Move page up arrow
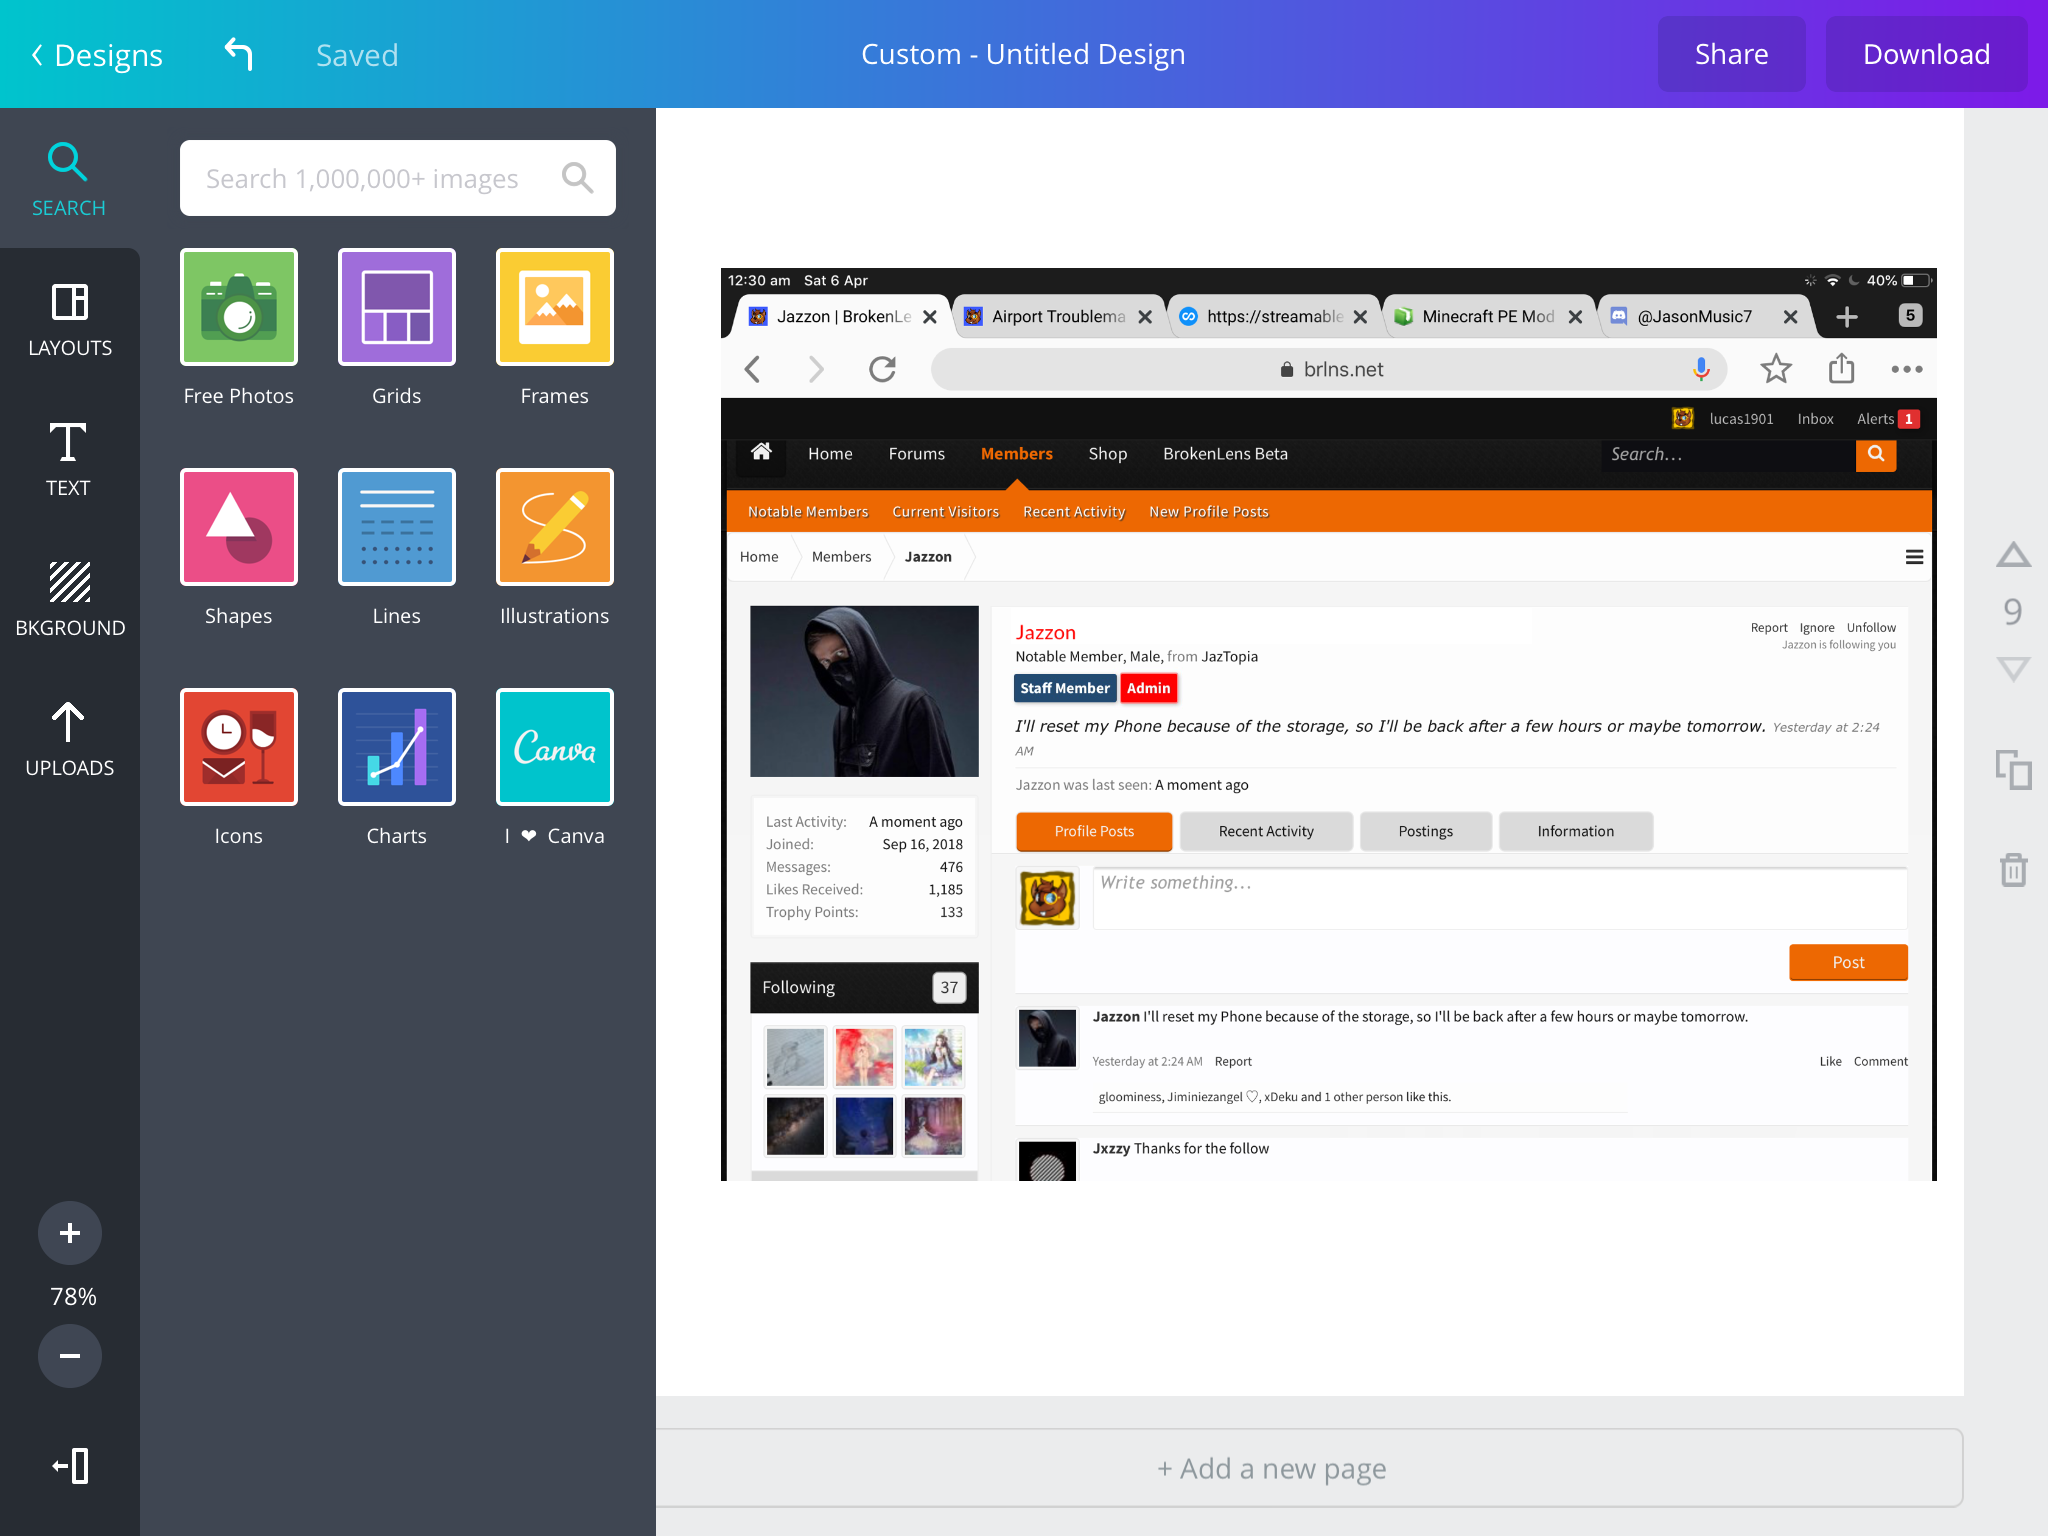Image resolution: width=2048 pixels, height=1536 pixels. pos(2013,555)
